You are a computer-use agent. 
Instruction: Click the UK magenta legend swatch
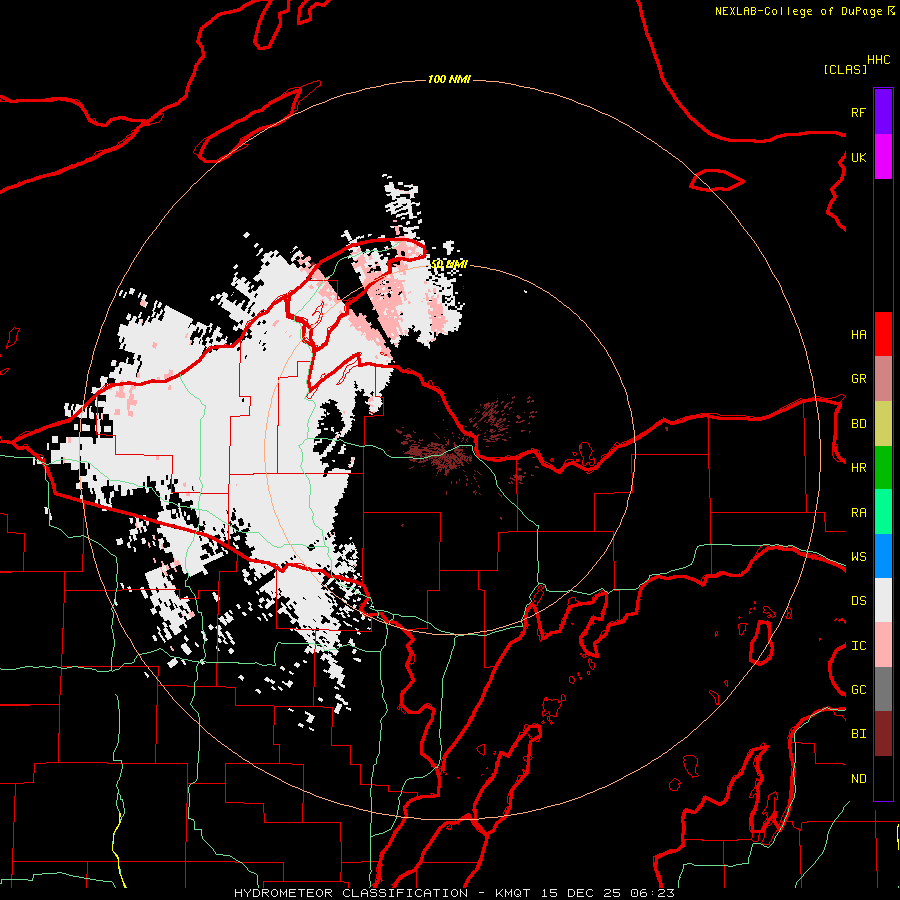pyautogui.click(x=883, y=157)
